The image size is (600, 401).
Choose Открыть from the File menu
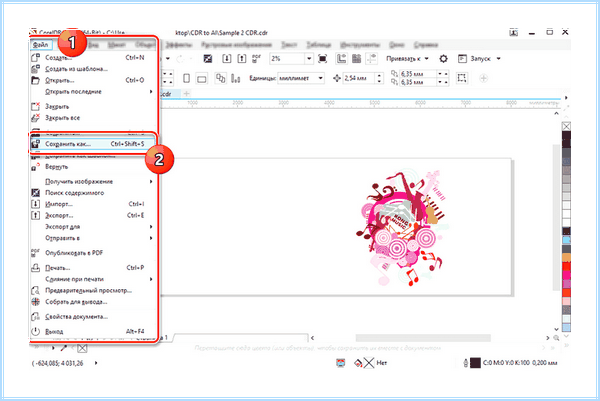point(93,80)
